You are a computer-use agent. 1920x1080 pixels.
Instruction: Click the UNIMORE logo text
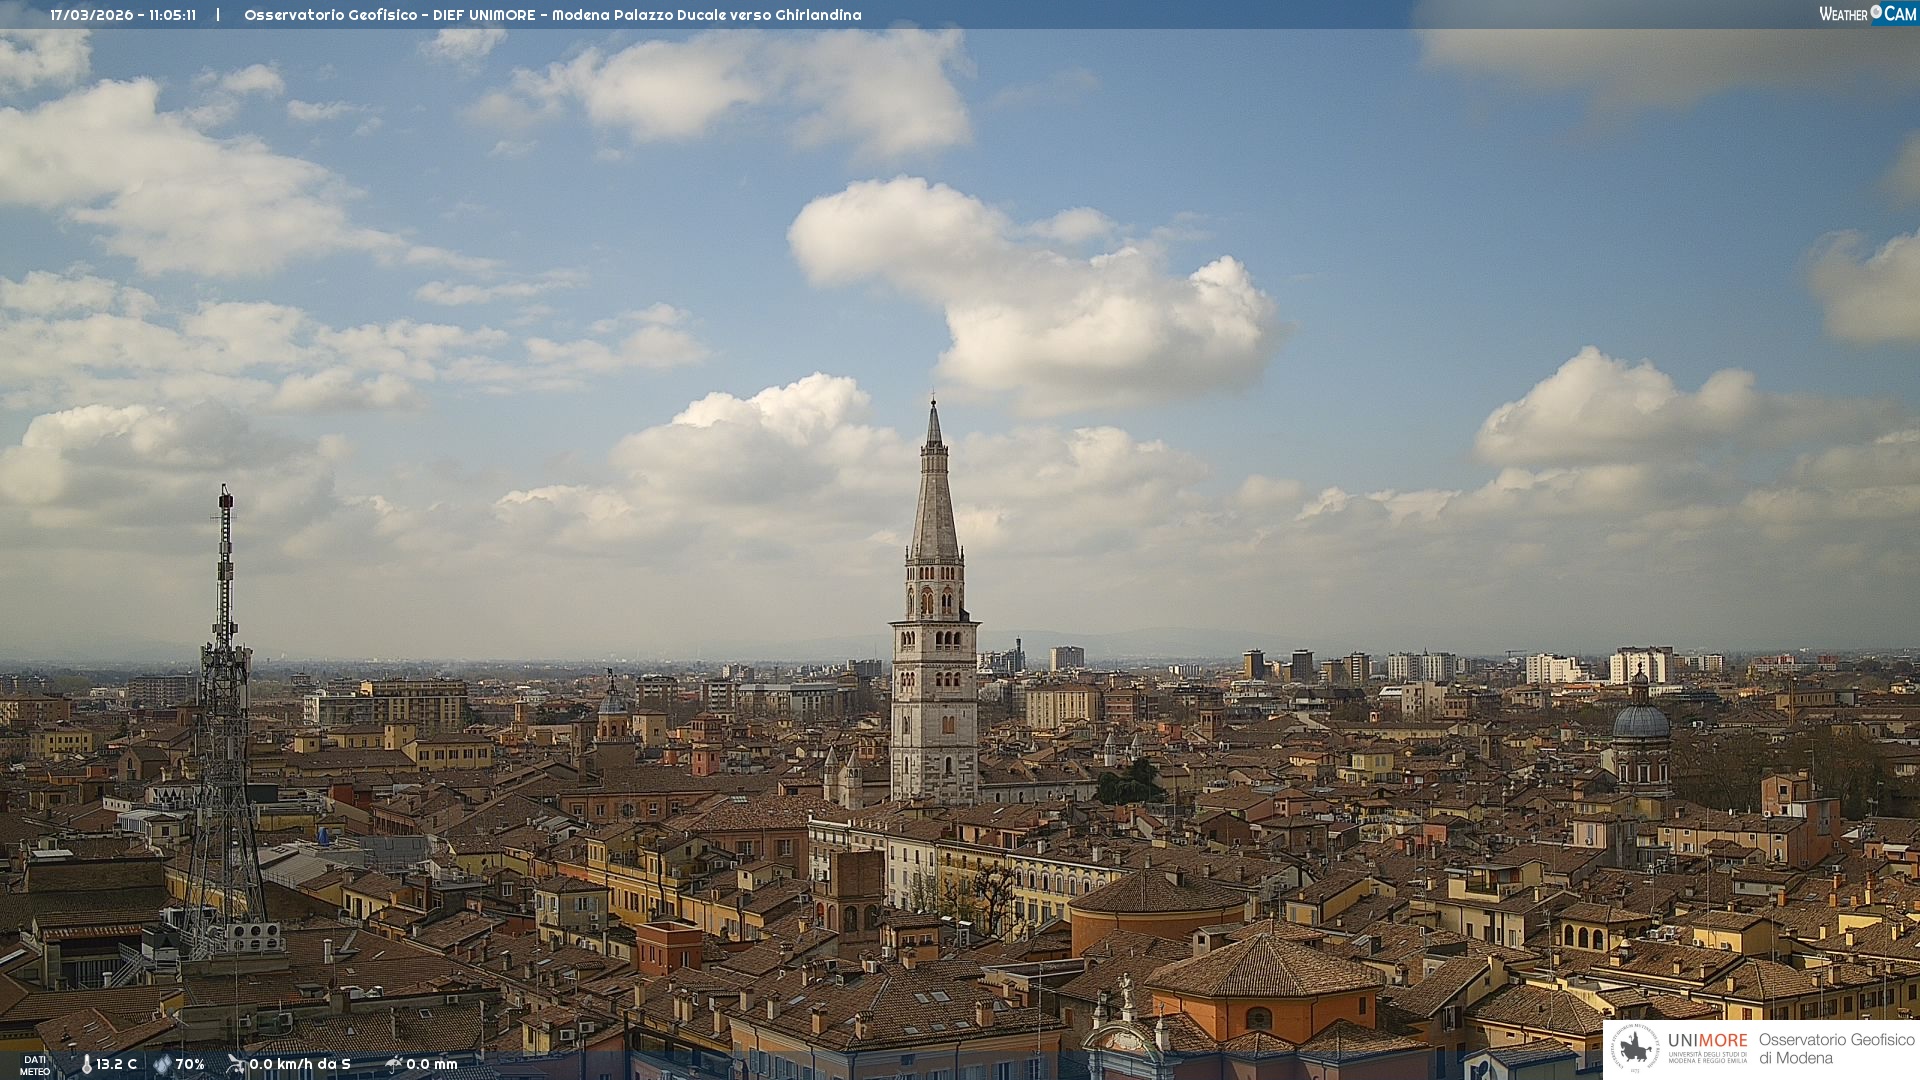1707,1041
